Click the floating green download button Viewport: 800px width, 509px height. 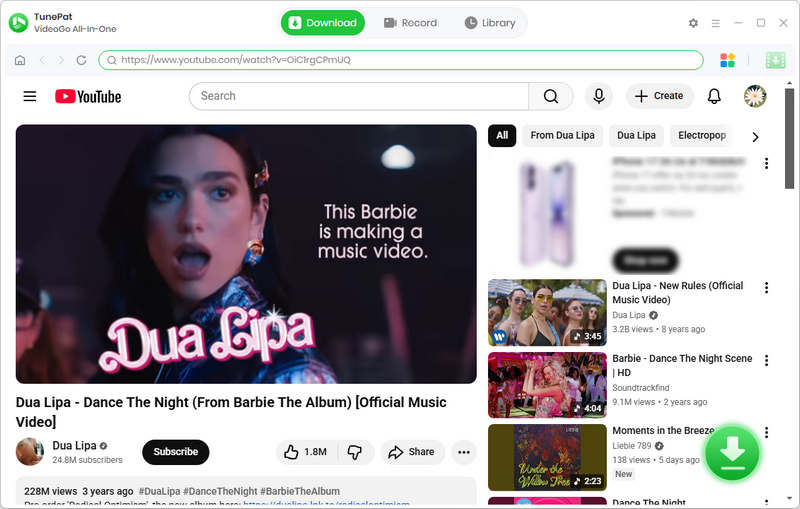(x=733, y=452)
